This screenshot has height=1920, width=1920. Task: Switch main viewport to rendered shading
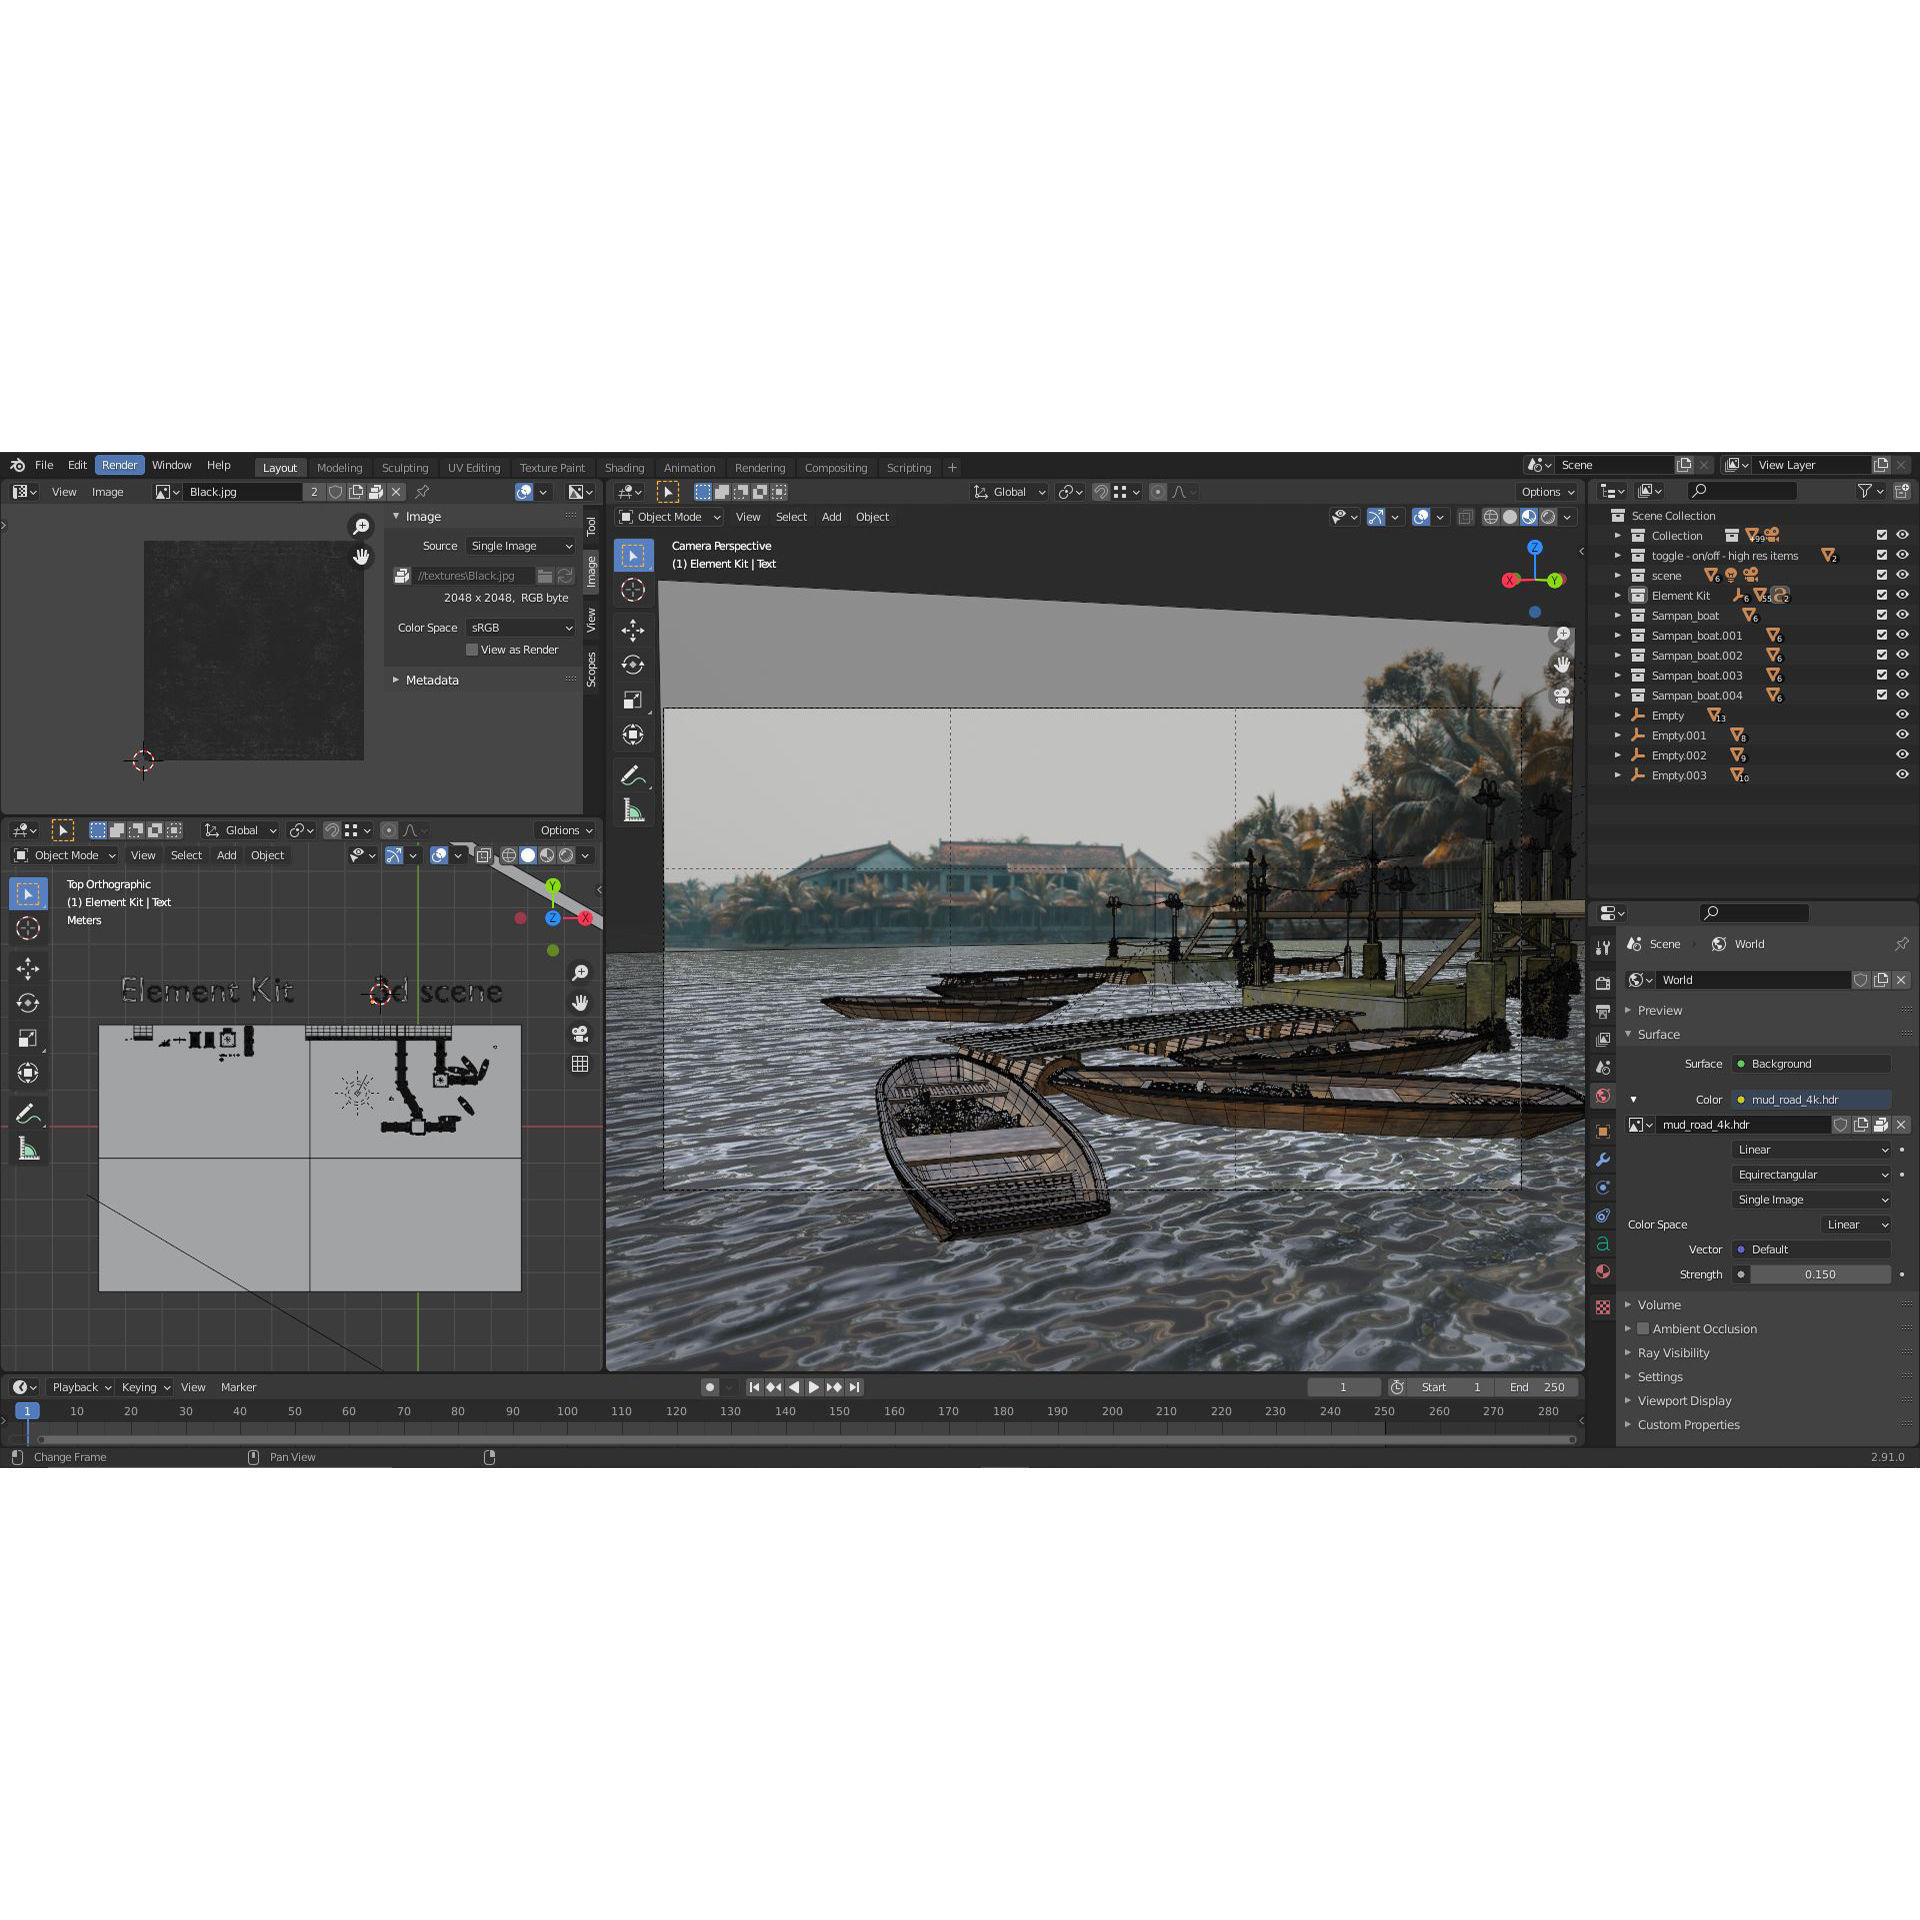point(1548,517)
